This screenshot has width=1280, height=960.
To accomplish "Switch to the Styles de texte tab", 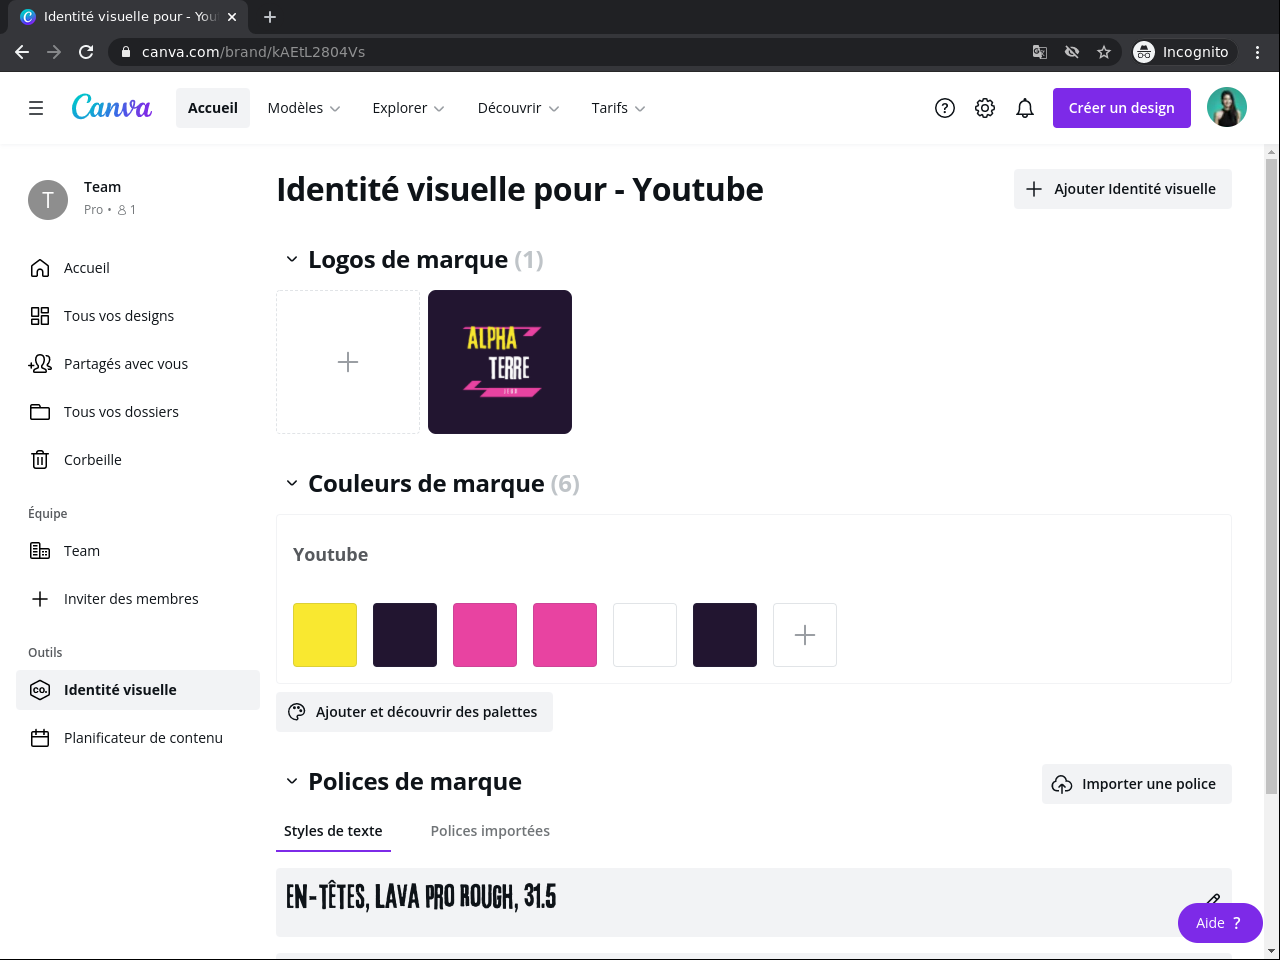I will (x=333, y=831).
